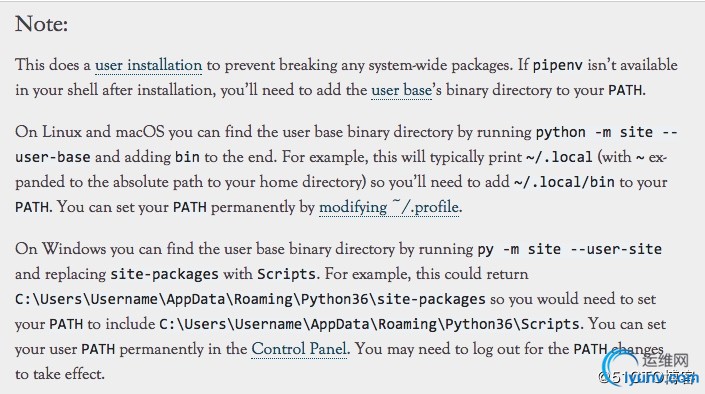
Task: Click the code word "bin" before "to the end"
Action: (x=187, y=157)
